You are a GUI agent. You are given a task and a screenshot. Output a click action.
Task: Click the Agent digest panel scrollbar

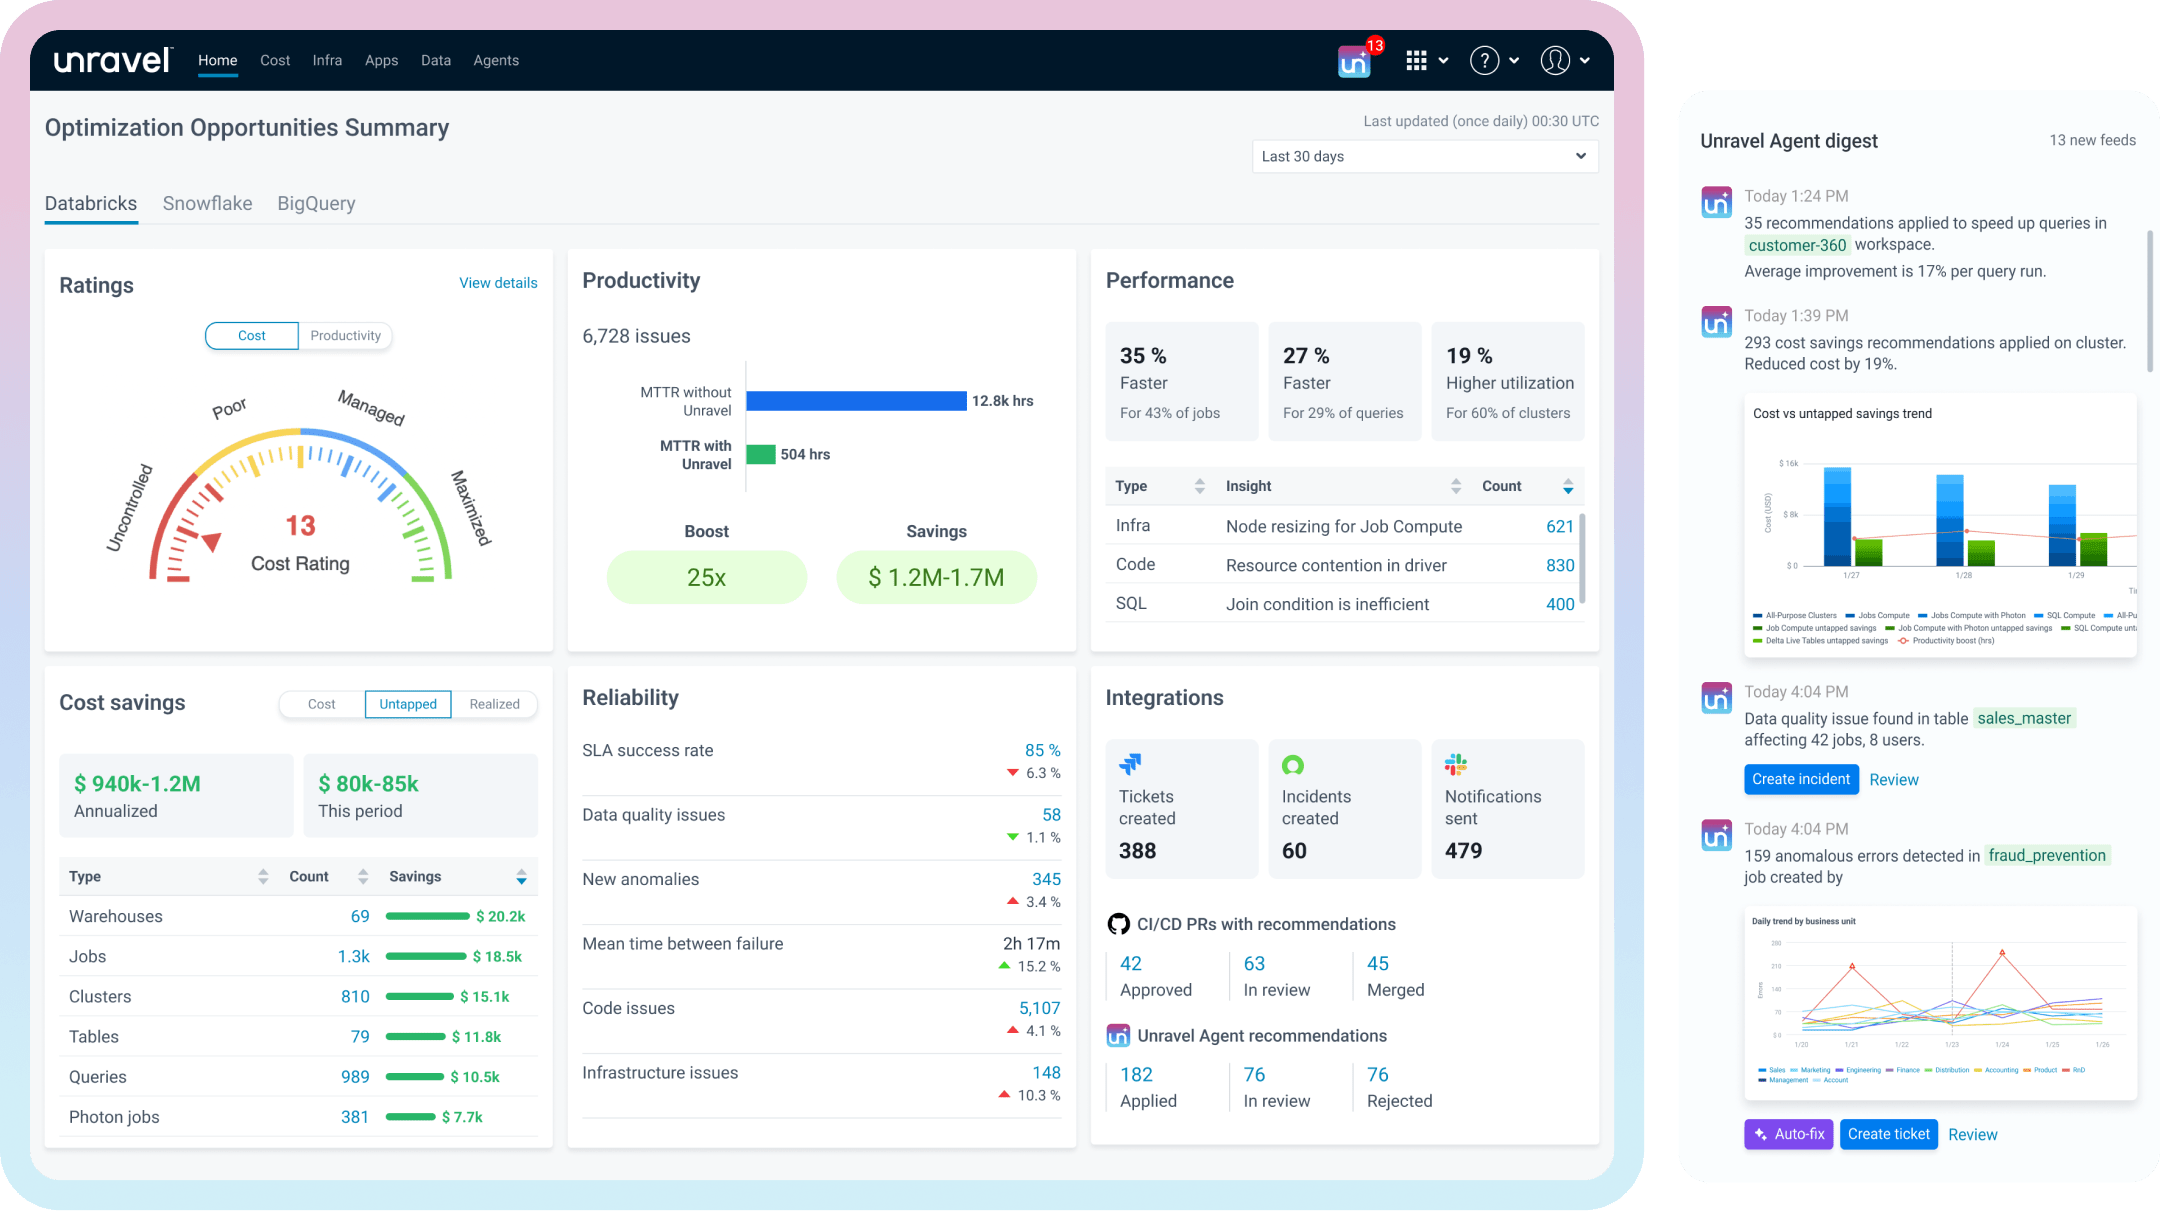click(x=2149, y=301)
